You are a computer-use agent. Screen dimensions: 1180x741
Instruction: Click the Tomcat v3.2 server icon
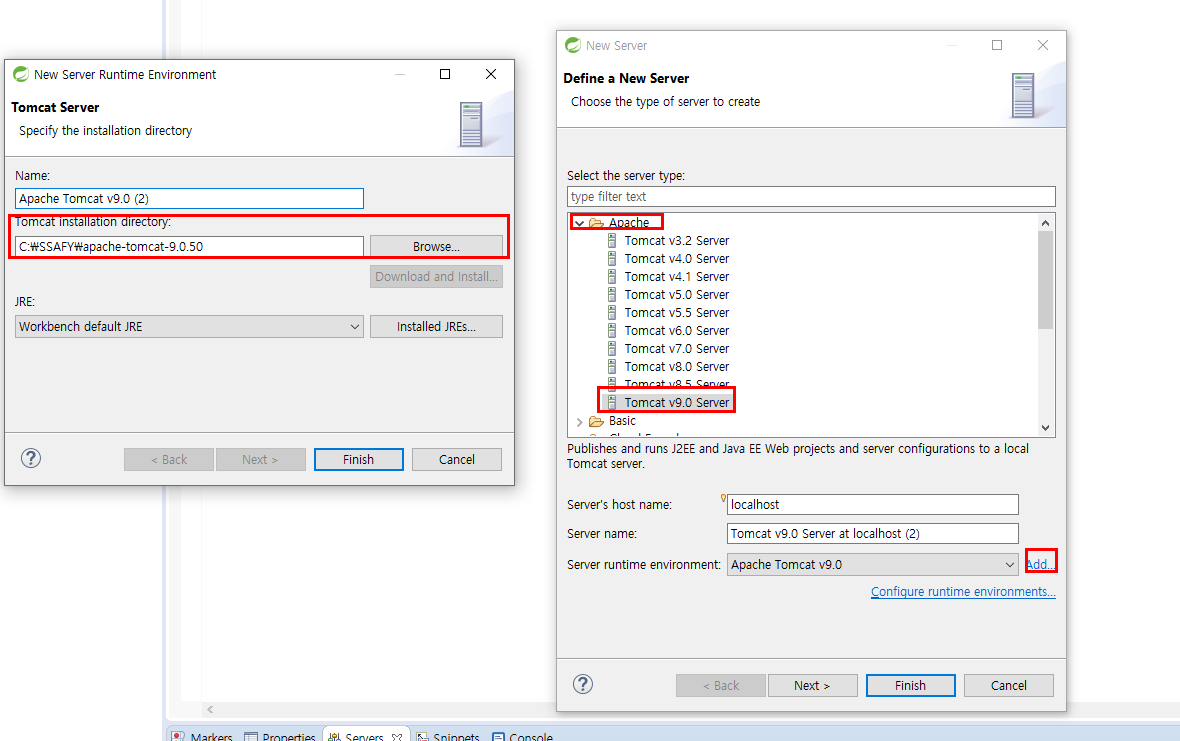(x=612, y=241)
